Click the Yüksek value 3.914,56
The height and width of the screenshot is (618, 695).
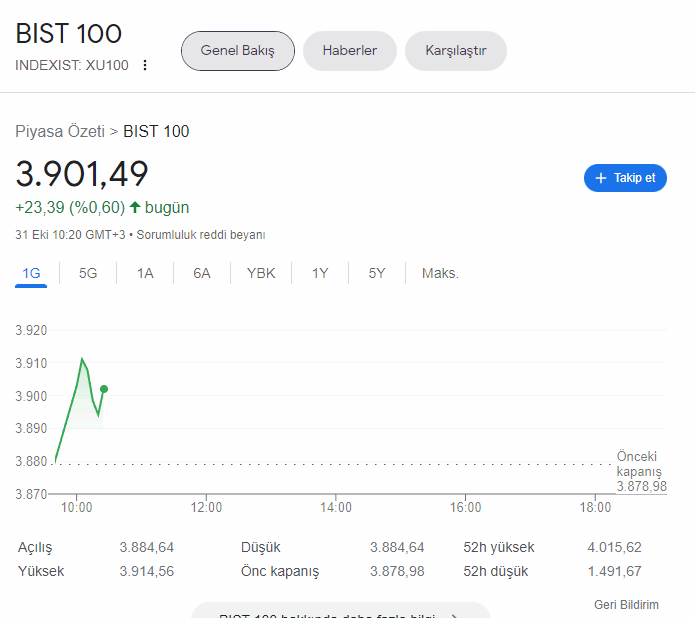pyautogui.click(x=146, y=571)
